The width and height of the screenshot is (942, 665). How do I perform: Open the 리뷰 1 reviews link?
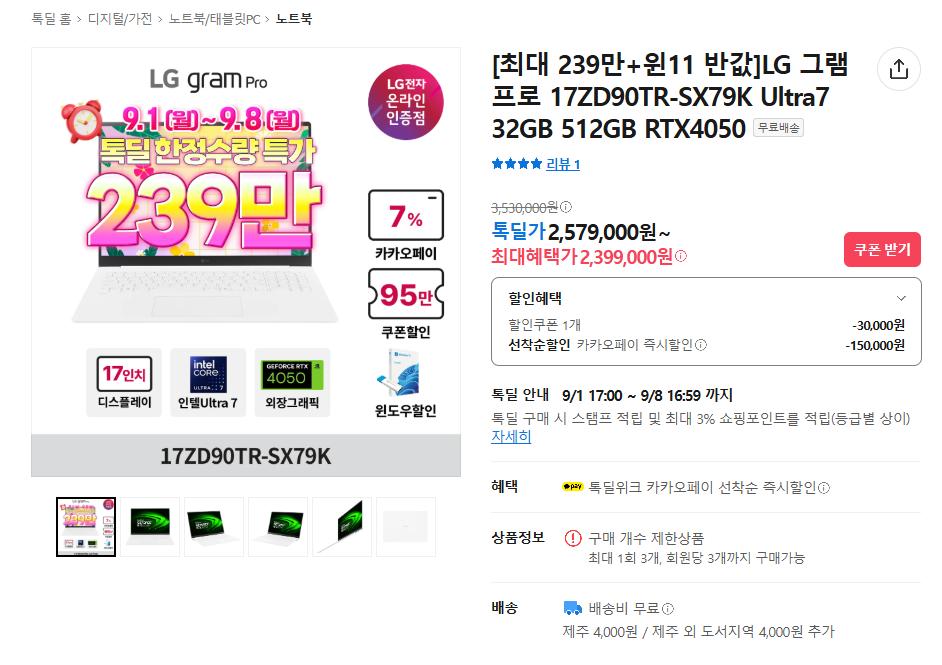pos(563,164)
